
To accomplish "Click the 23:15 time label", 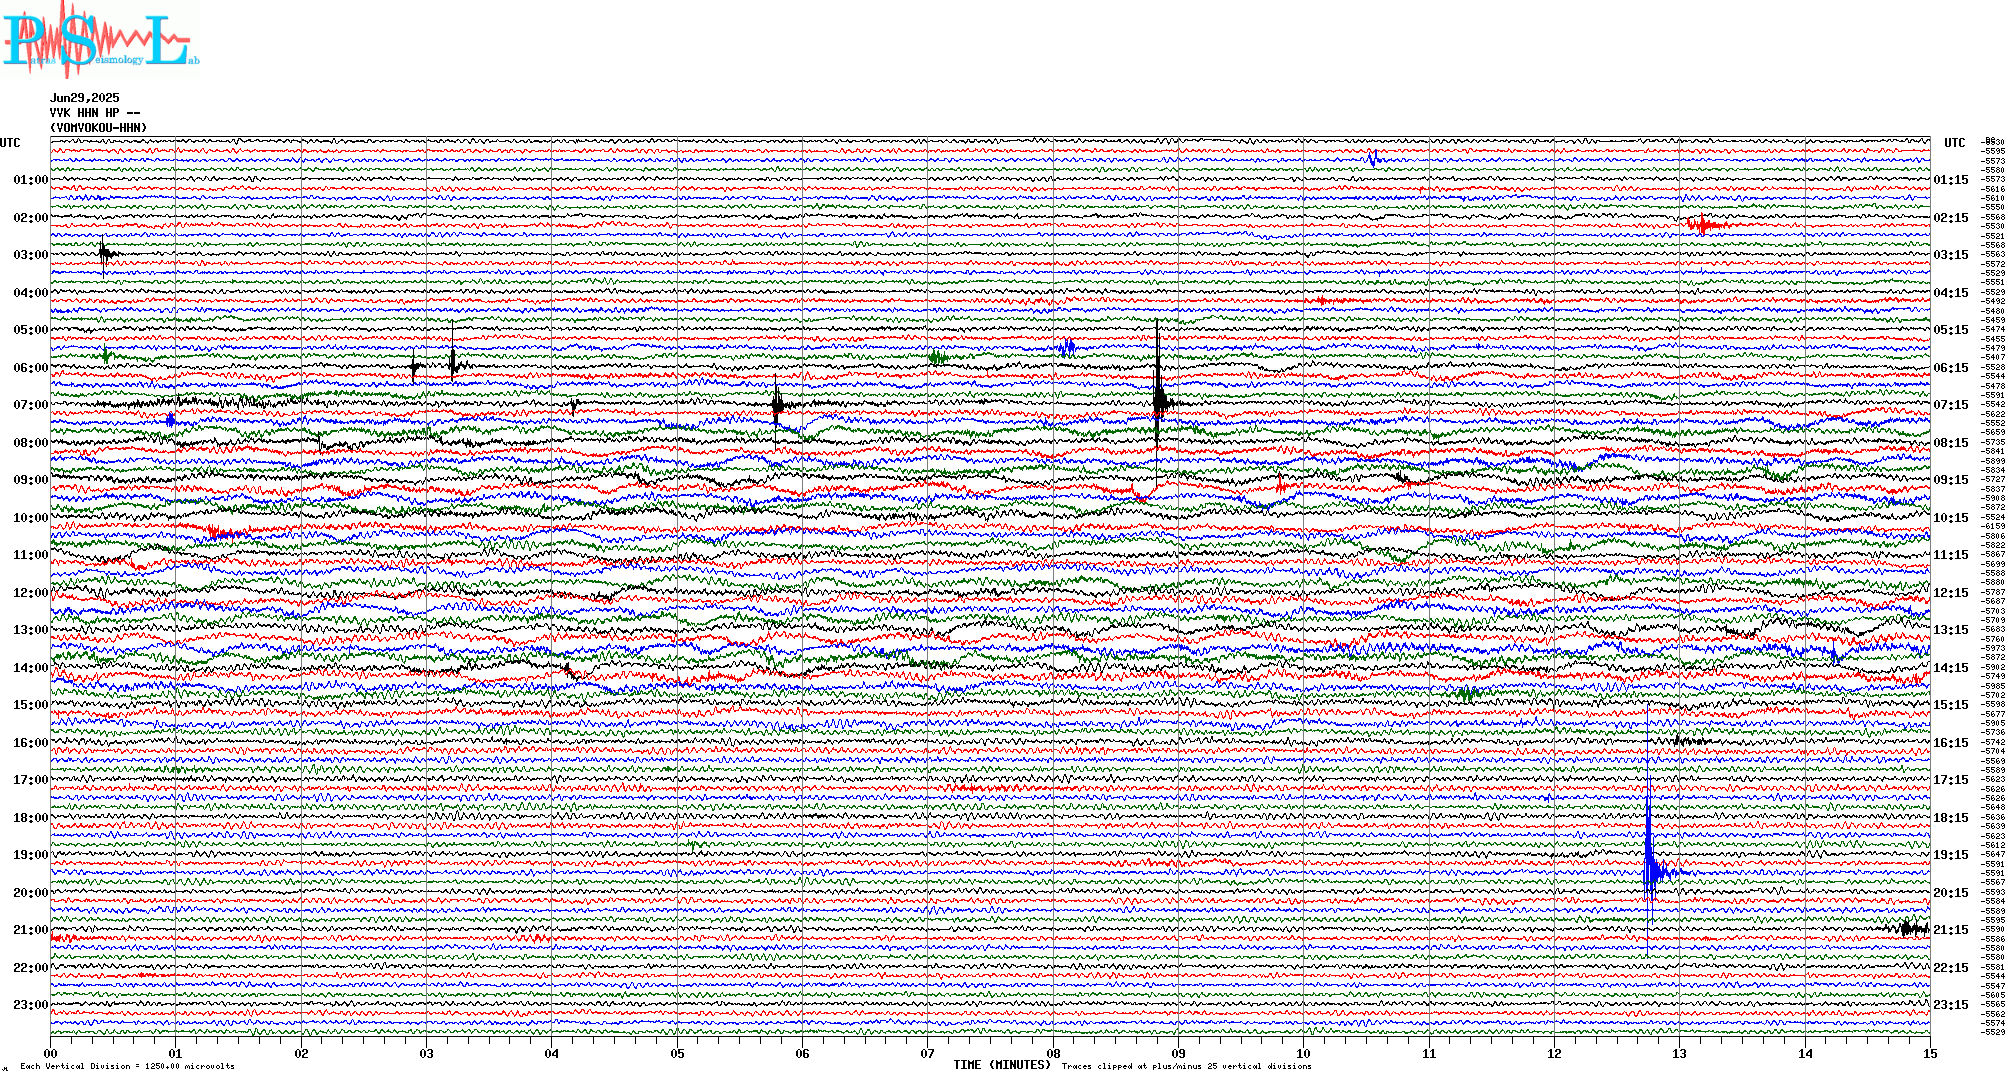I will [x=1951, y=1005].
